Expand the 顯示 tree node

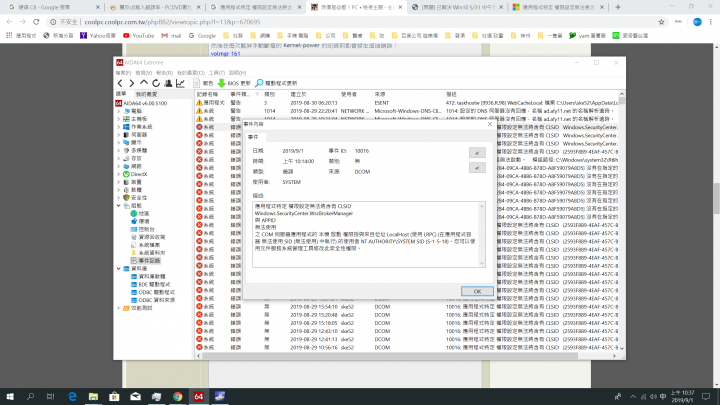point(119,142)
